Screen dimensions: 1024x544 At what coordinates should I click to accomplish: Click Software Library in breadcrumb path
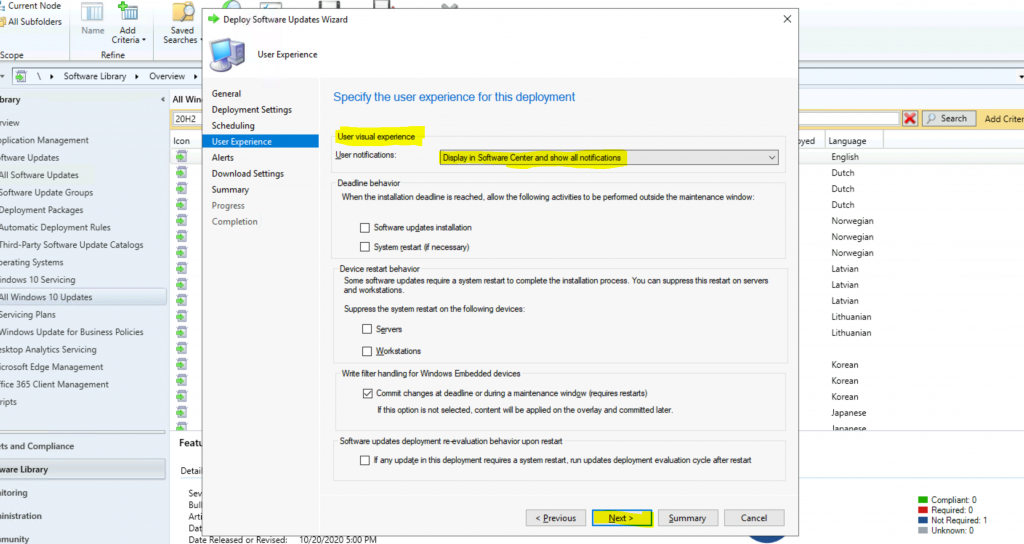(x=95, y=76)
